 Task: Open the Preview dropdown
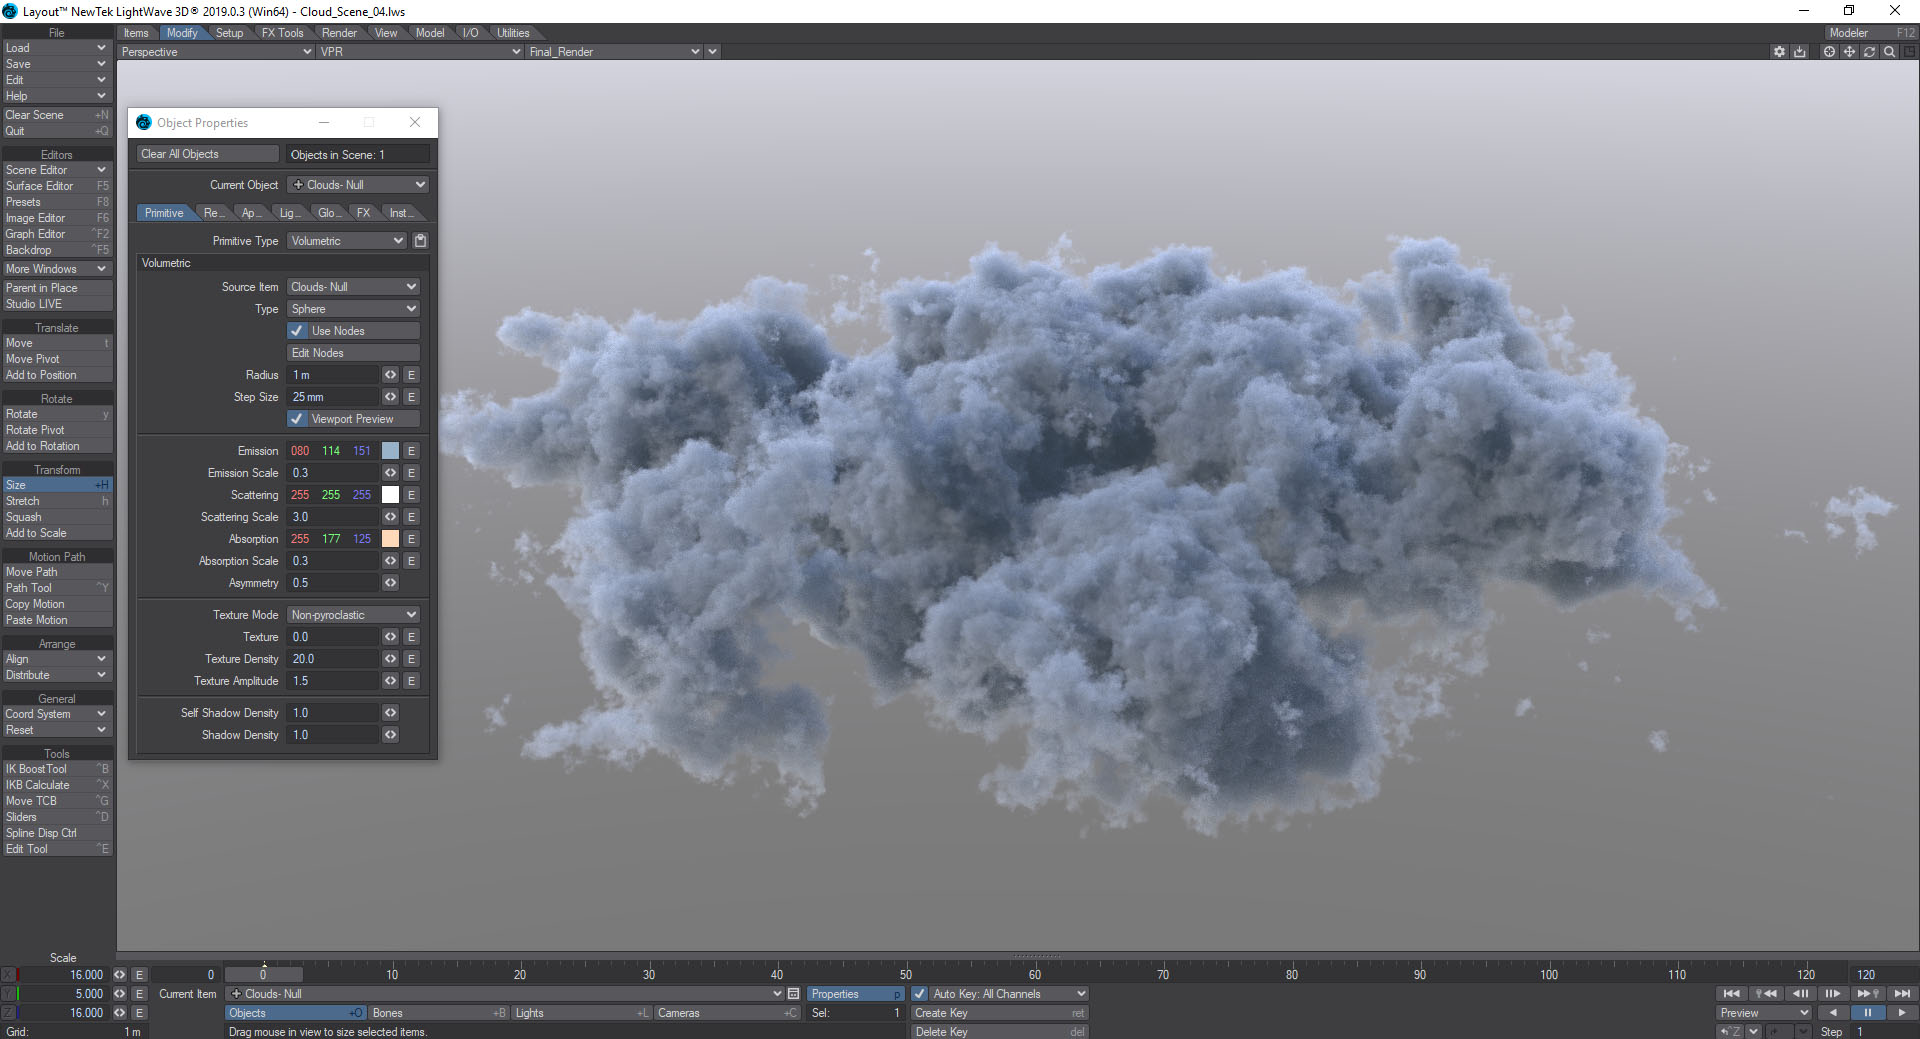(x=1764, y=1013)
